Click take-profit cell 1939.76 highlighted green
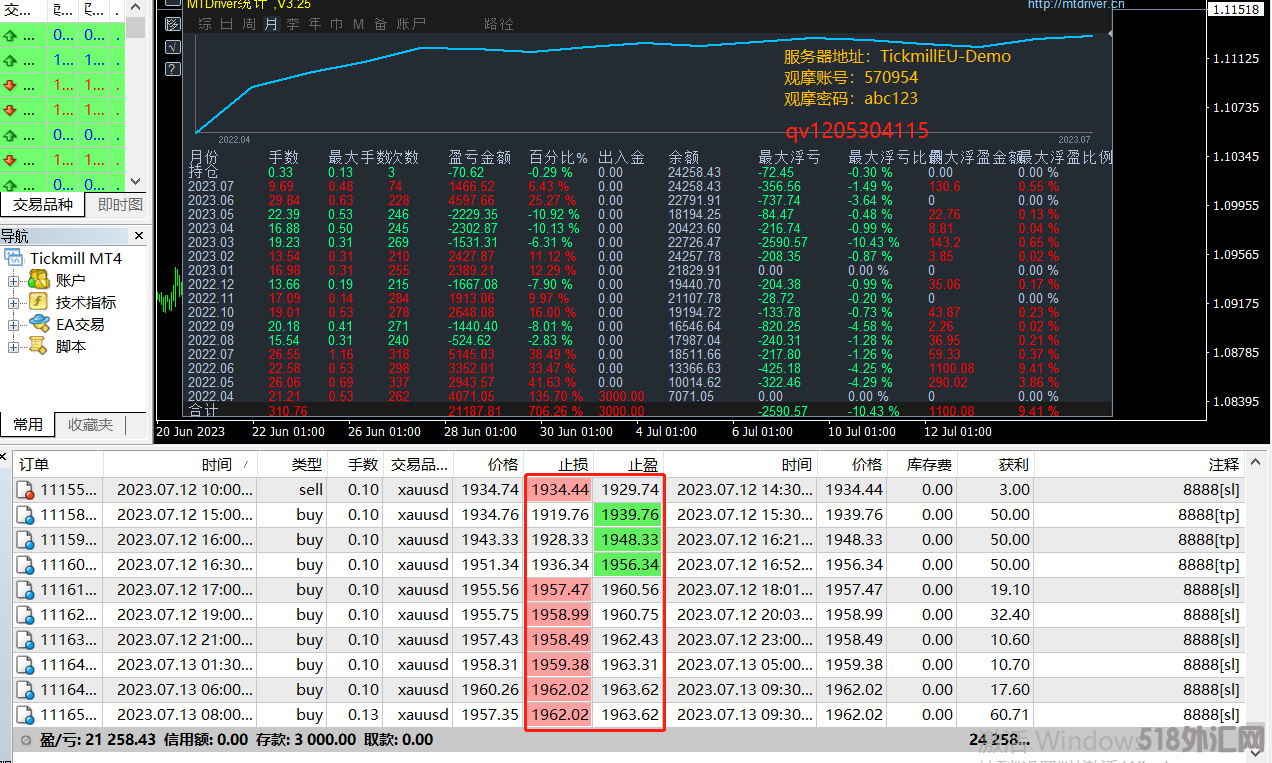Viewport: 1272px width, 763px height. (x=630, y=515)
